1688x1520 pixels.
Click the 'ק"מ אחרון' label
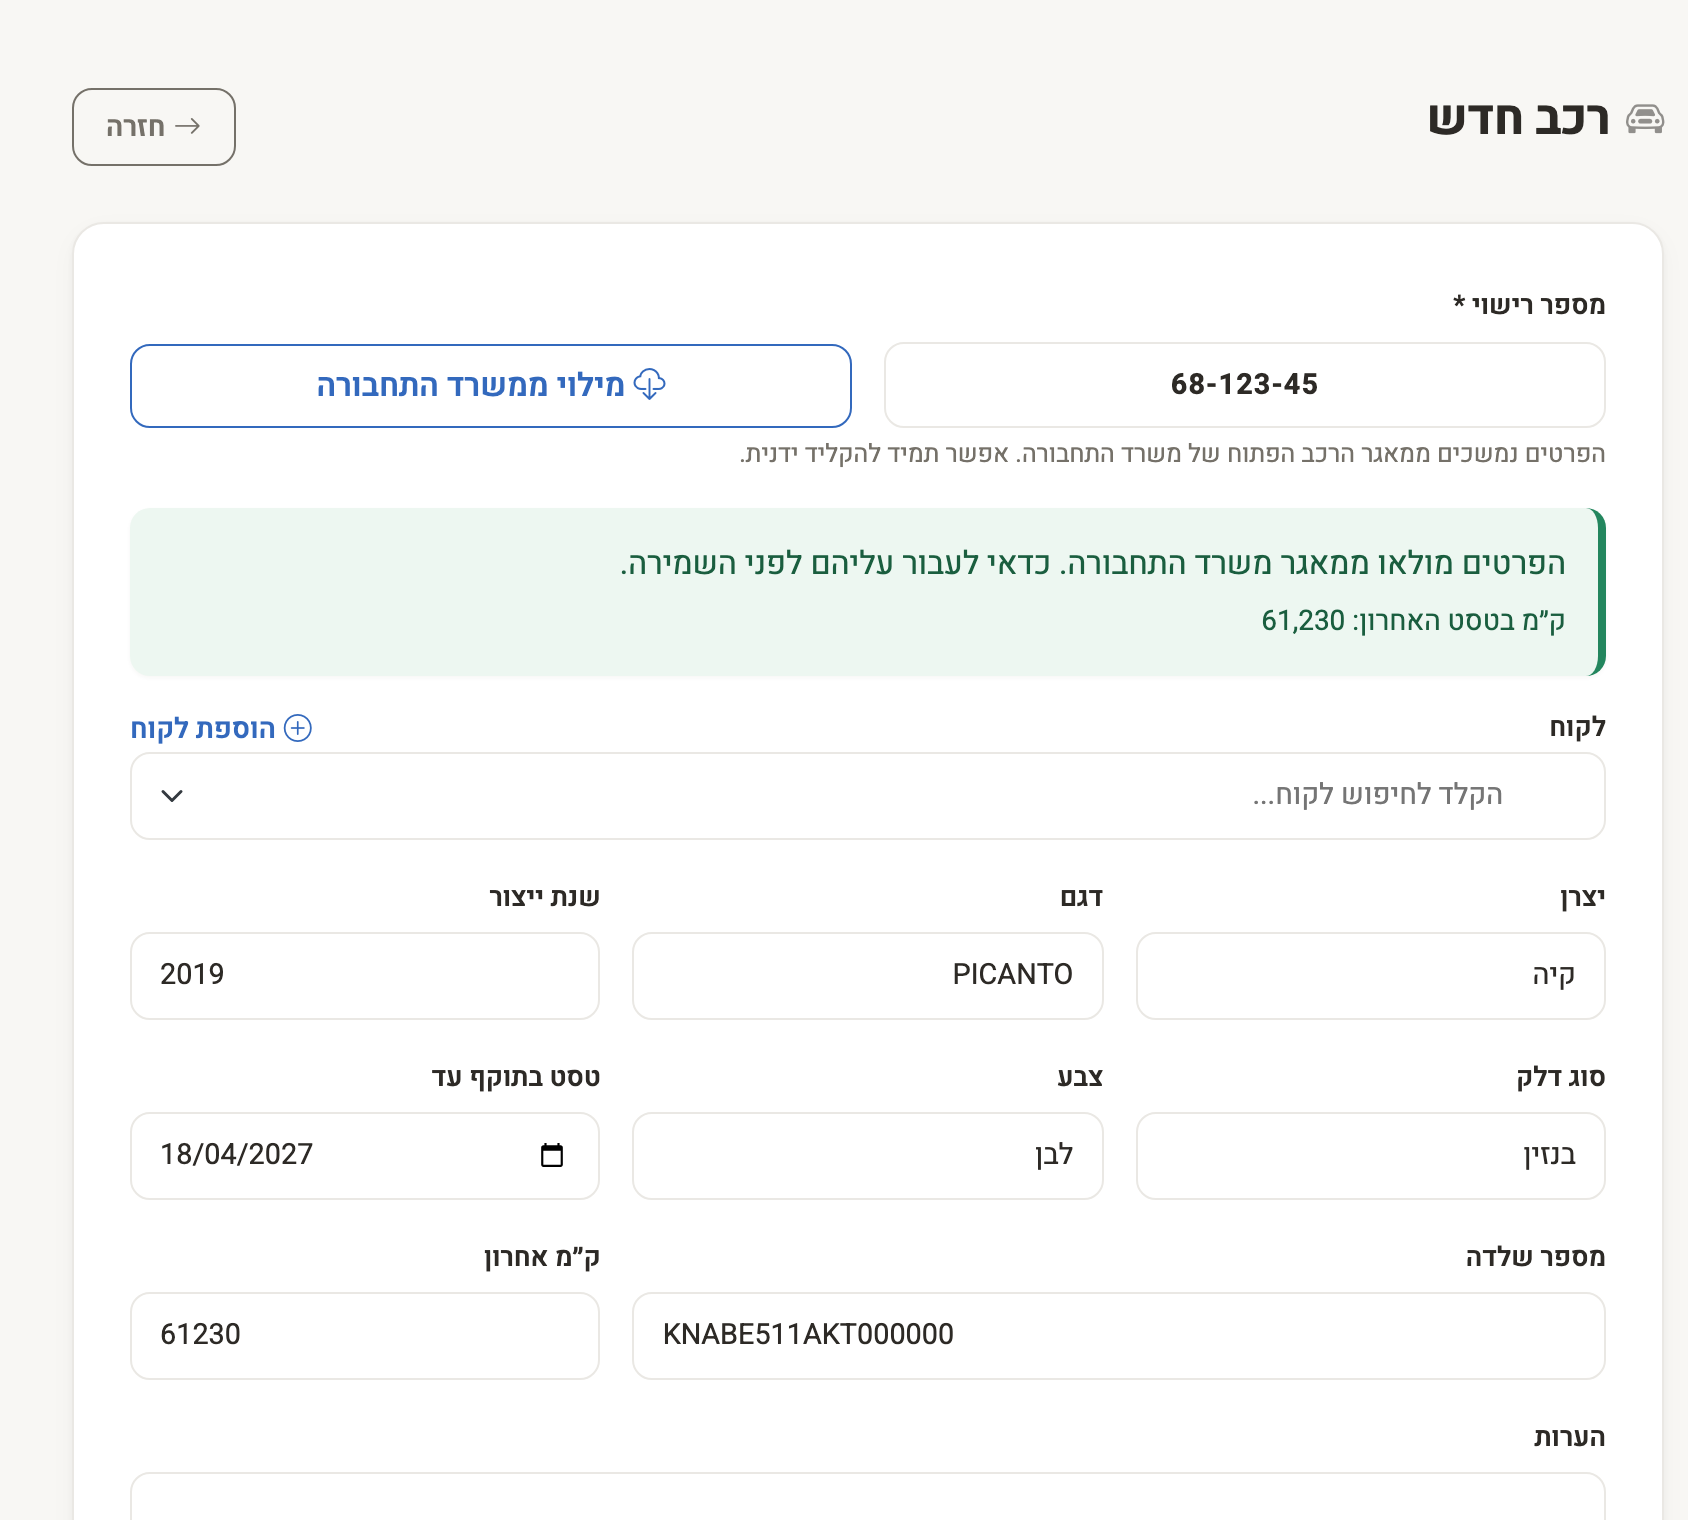[x=542, y=1257]
